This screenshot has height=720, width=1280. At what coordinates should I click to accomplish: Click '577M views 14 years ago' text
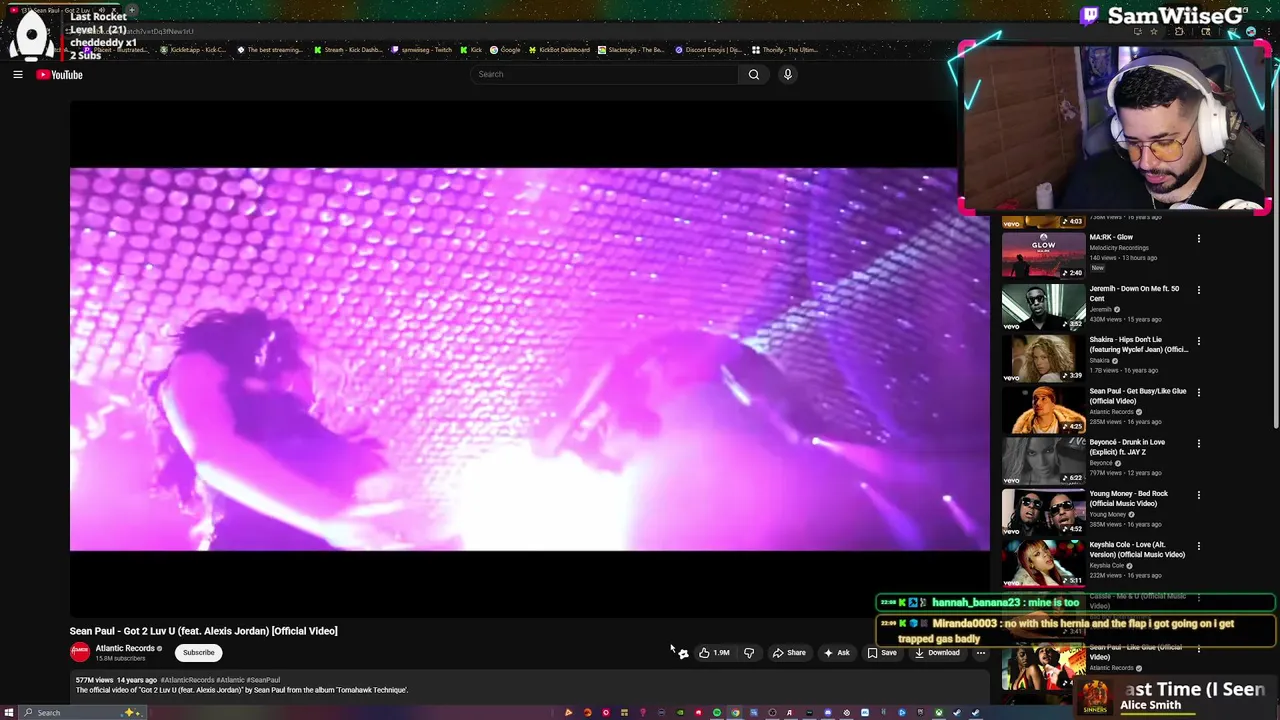coord(116,680)
